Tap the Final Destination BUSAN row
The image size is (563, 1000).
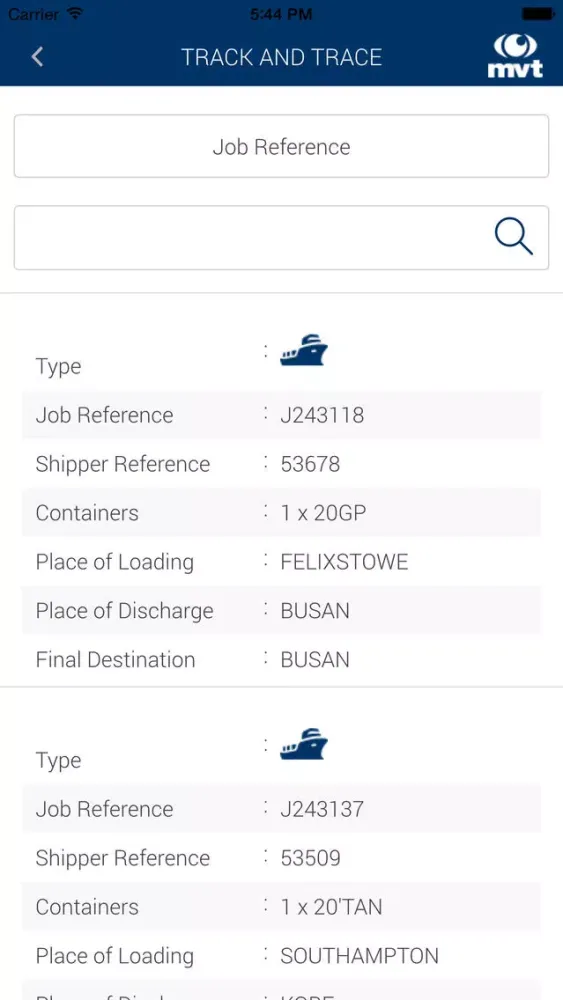click(281, 659)
